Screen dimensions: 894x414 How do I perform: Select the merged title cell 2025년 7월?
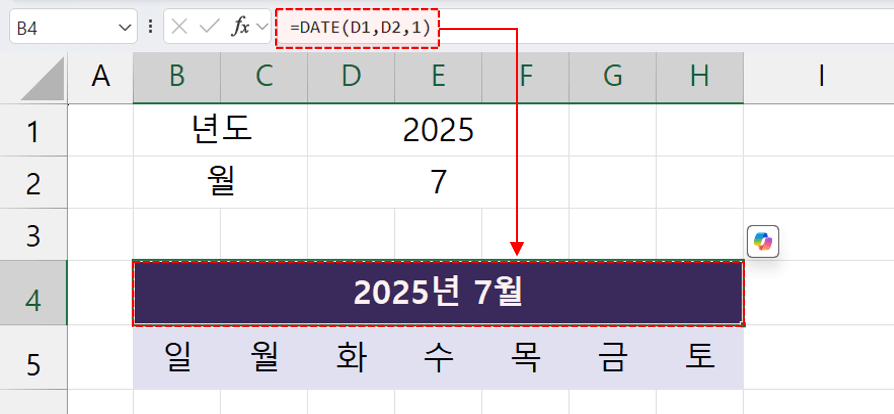coord(438,293)
